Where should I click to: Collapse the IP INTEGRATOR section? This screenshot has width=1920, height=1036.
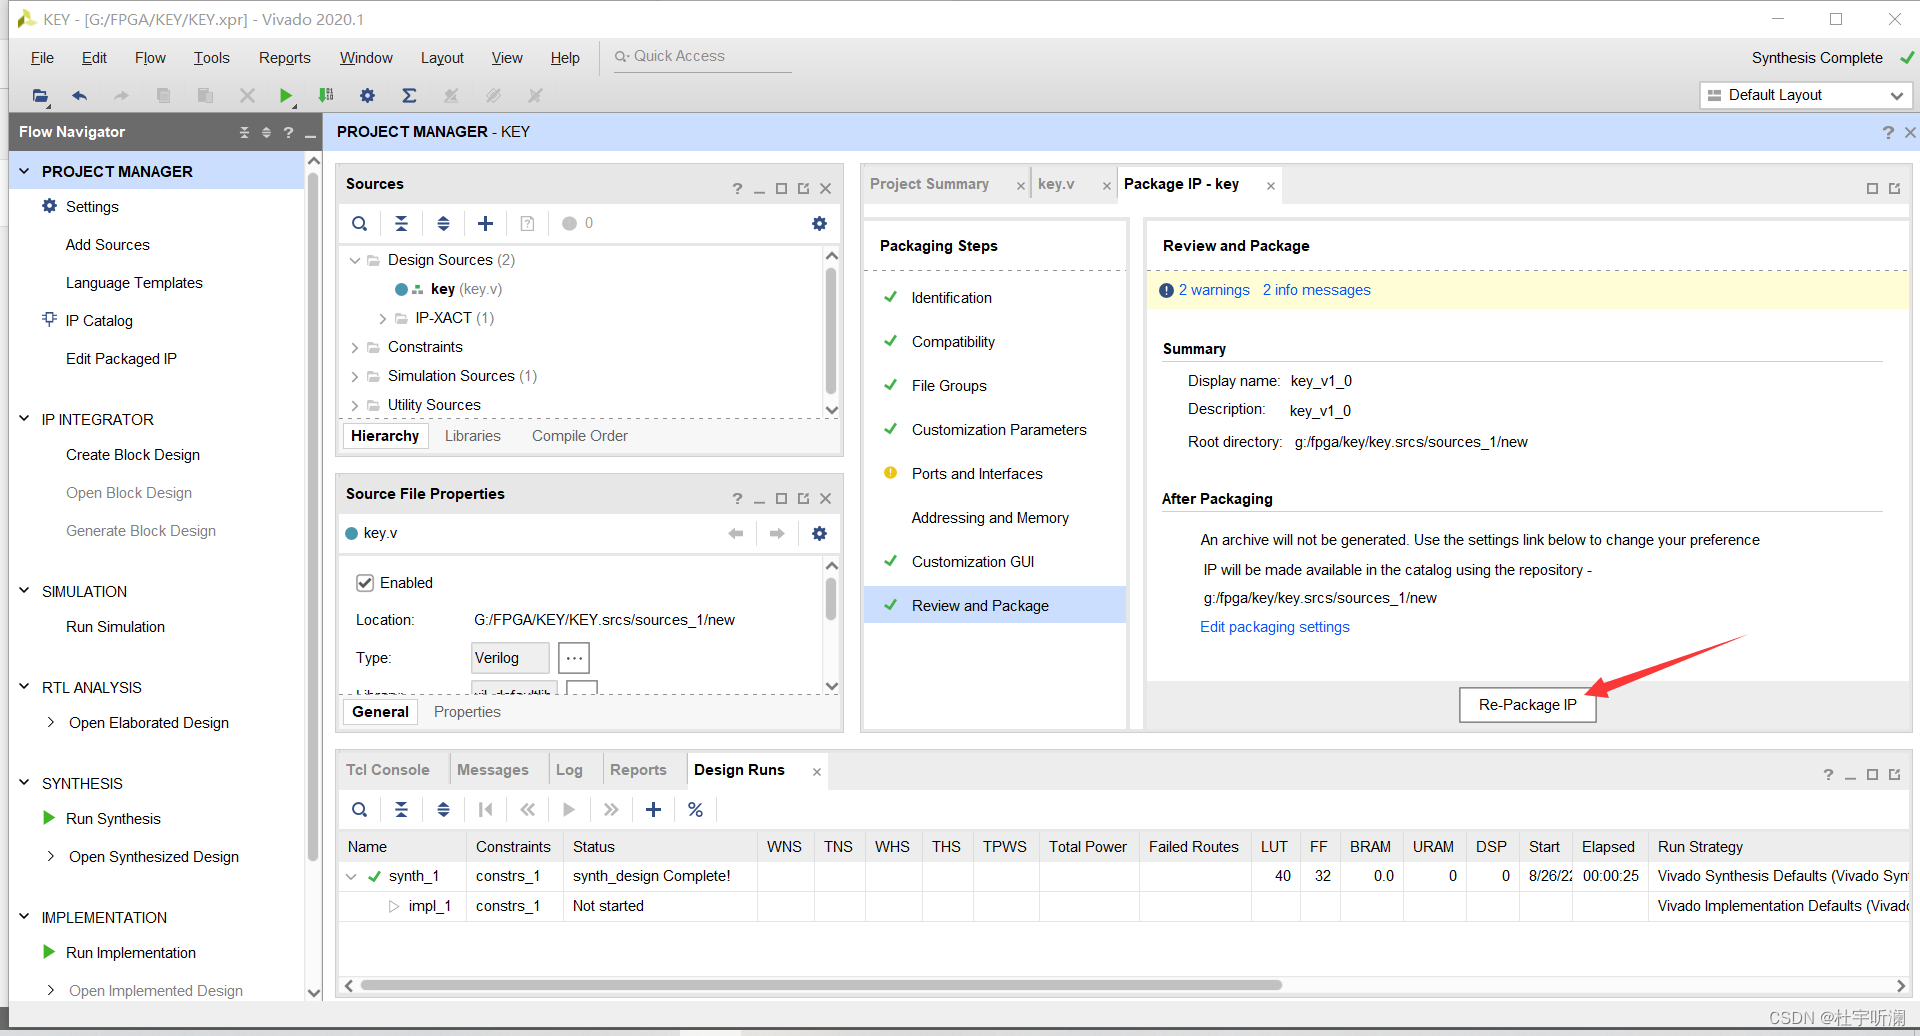tap(24, 419)
